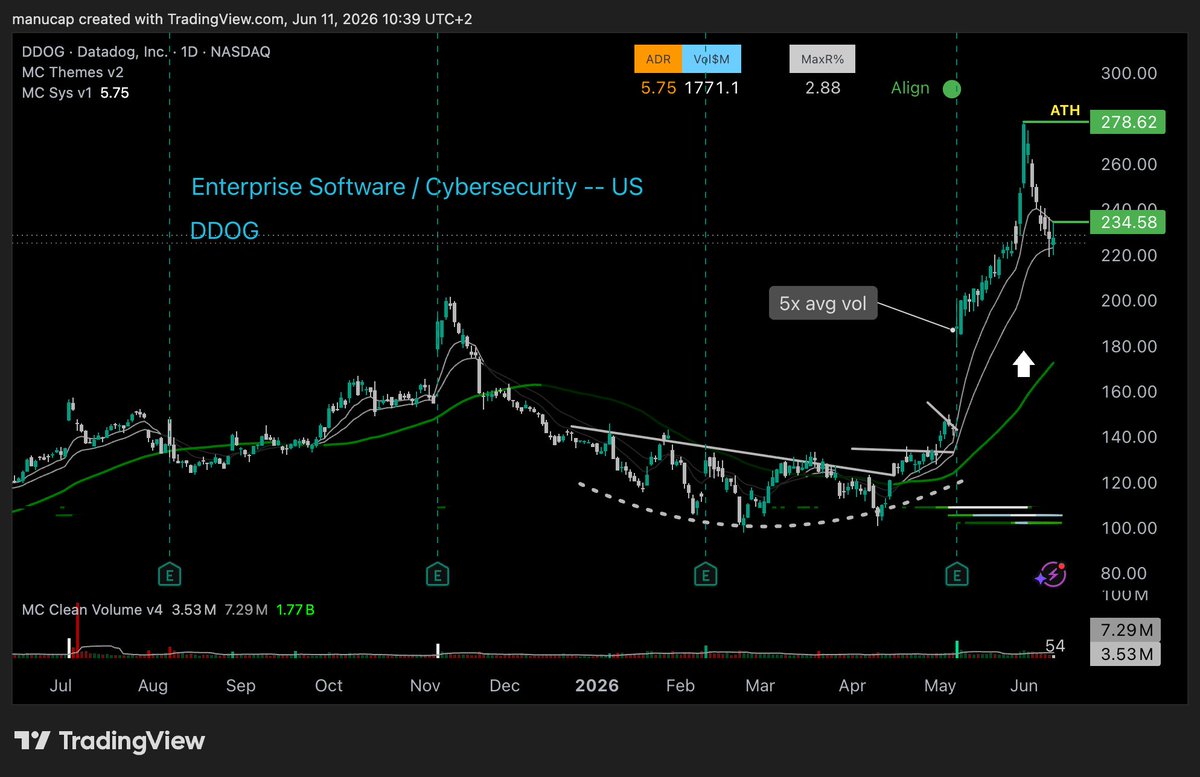Click the earnings E marker in mid February

tap(706, 574)
